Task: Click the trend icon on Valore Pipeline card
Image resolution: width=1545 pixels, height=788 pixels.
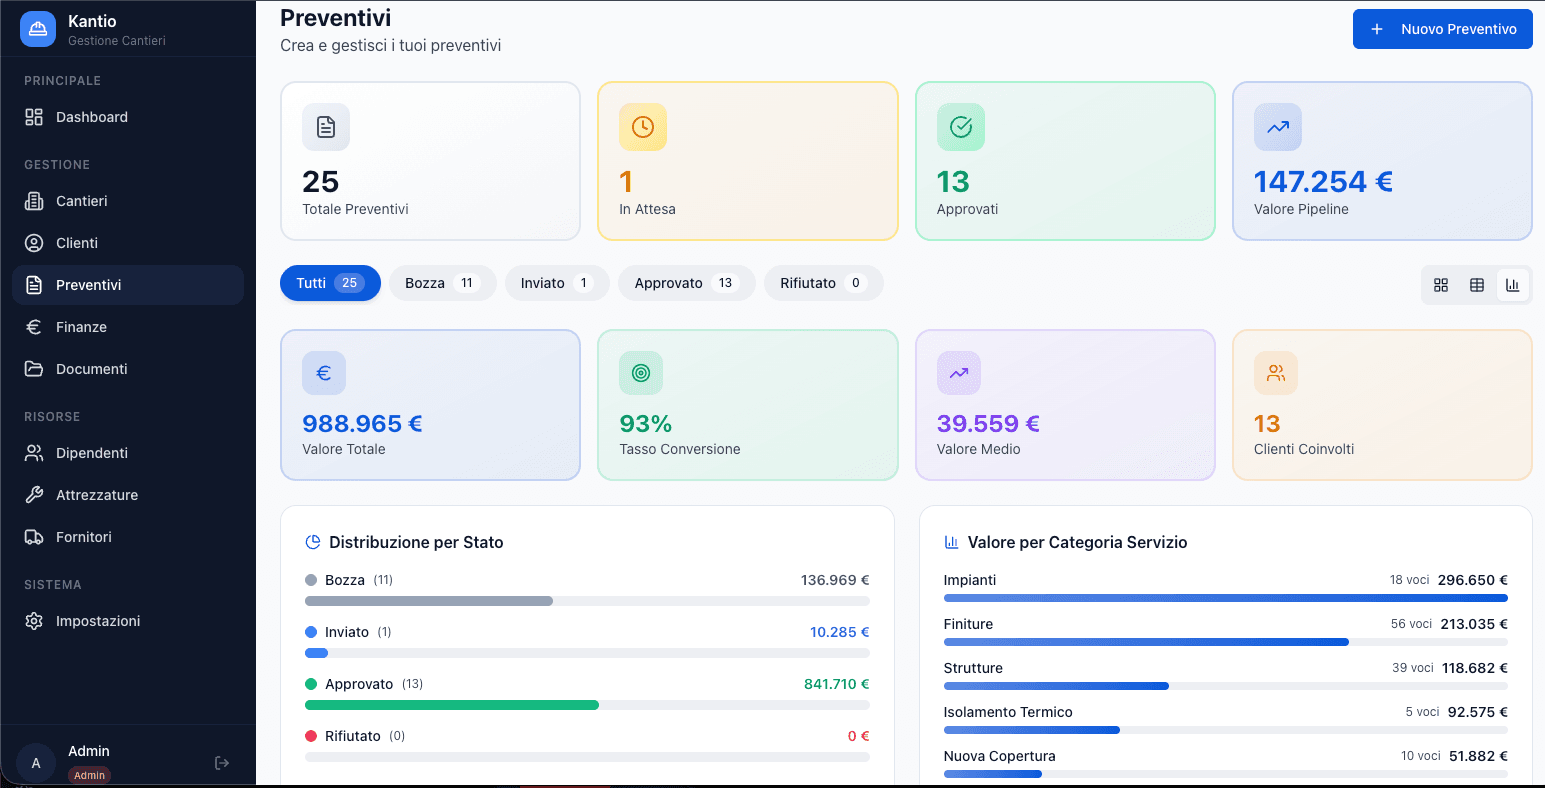Action: pos(1278,127)
